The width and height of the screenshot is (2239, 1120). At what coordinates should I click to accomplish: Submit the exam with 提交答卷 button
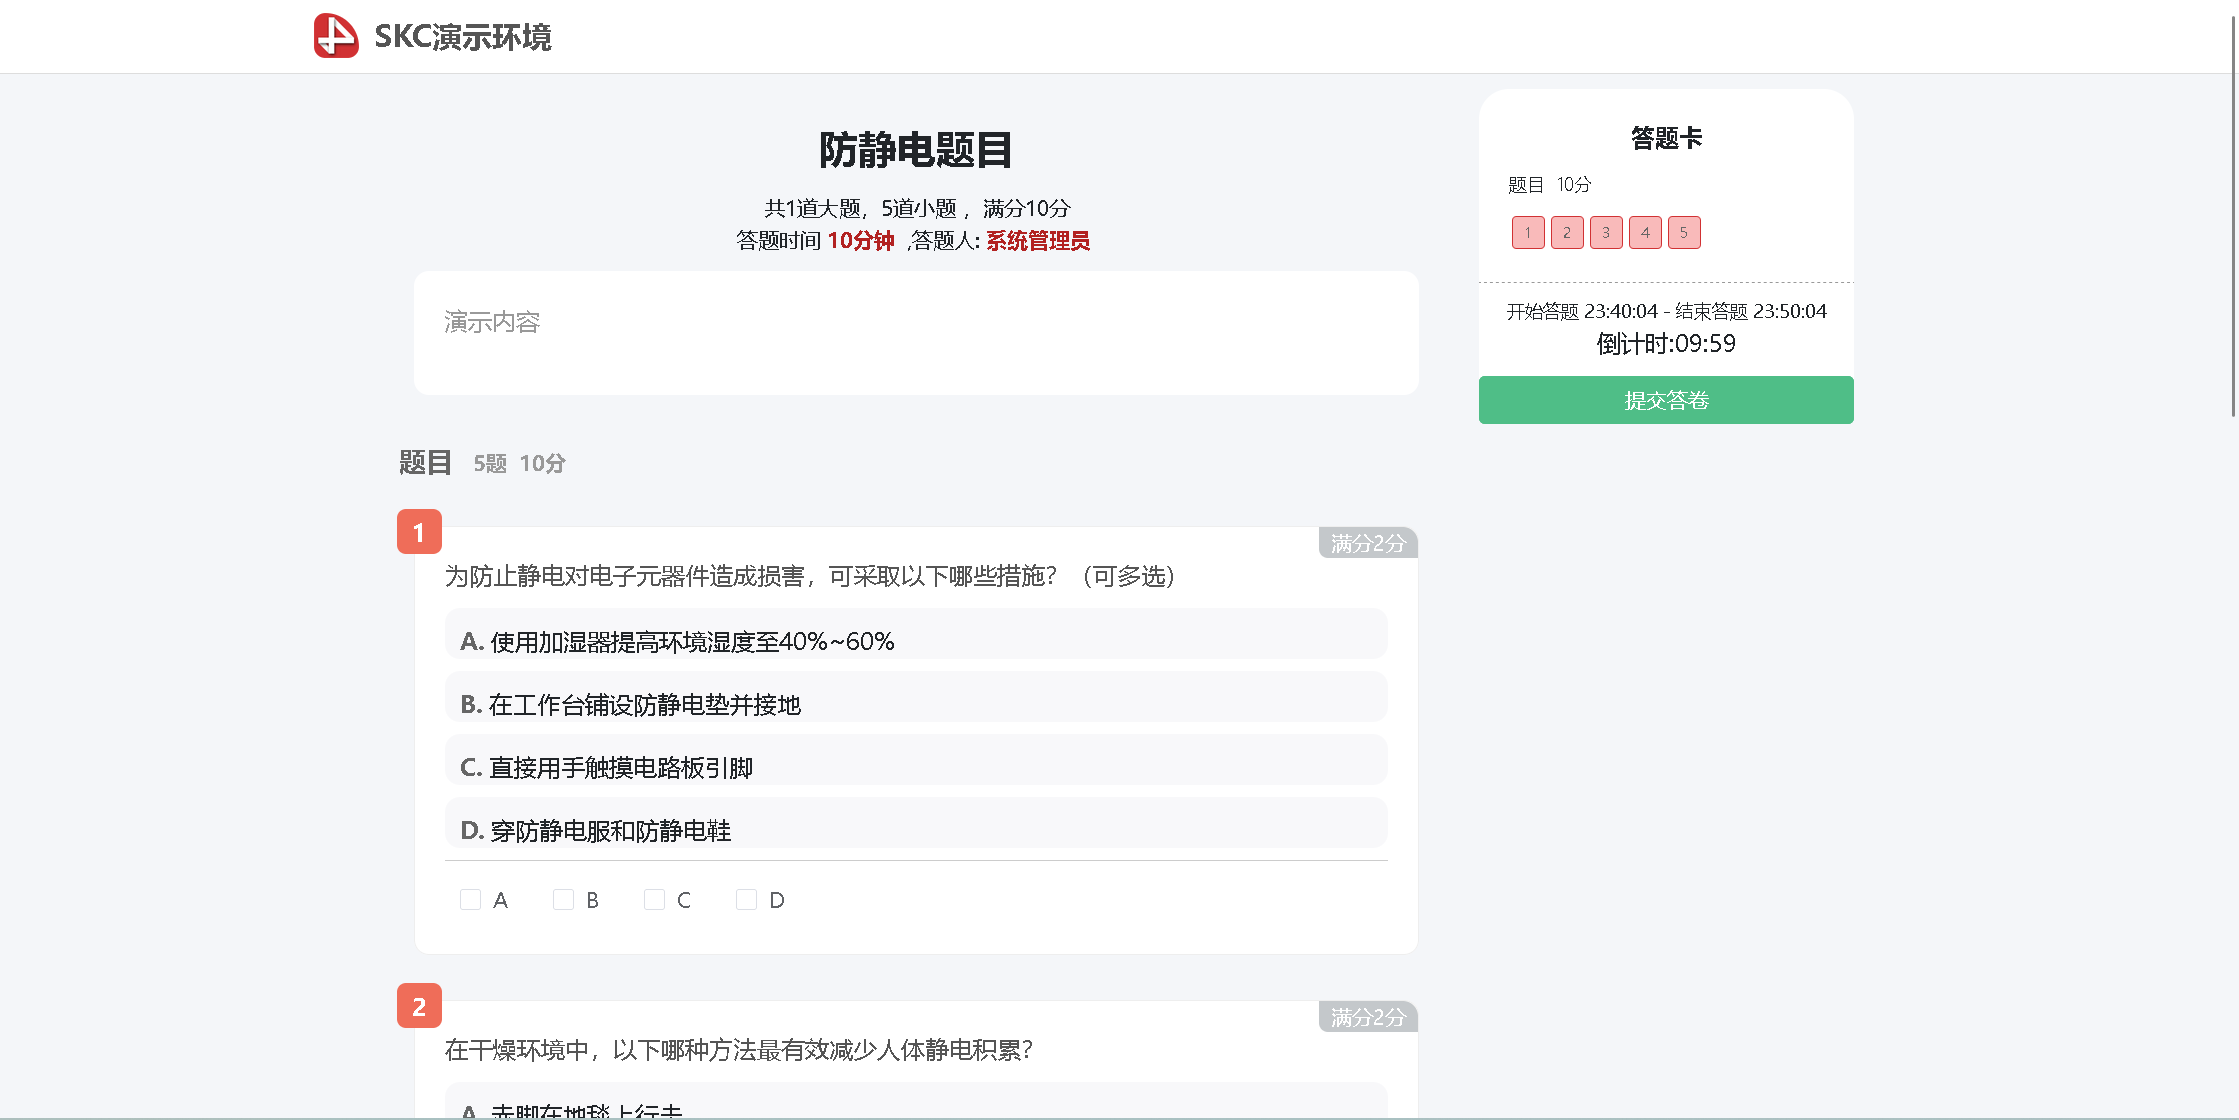(1665, 400)
